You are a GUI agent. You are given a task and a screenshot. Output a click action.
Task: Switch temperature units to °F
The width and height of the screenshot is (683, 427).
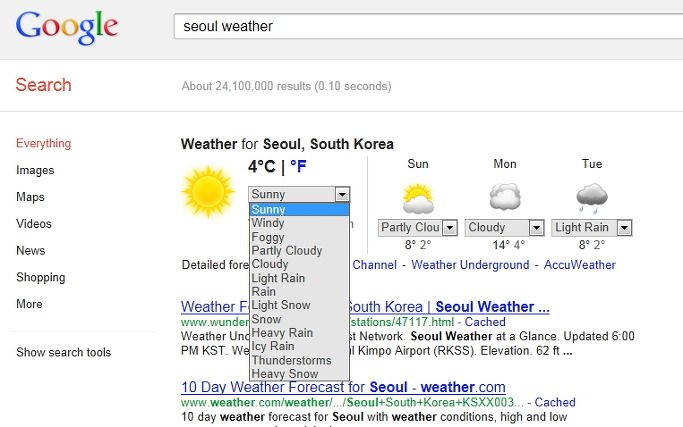pos(298,166)
